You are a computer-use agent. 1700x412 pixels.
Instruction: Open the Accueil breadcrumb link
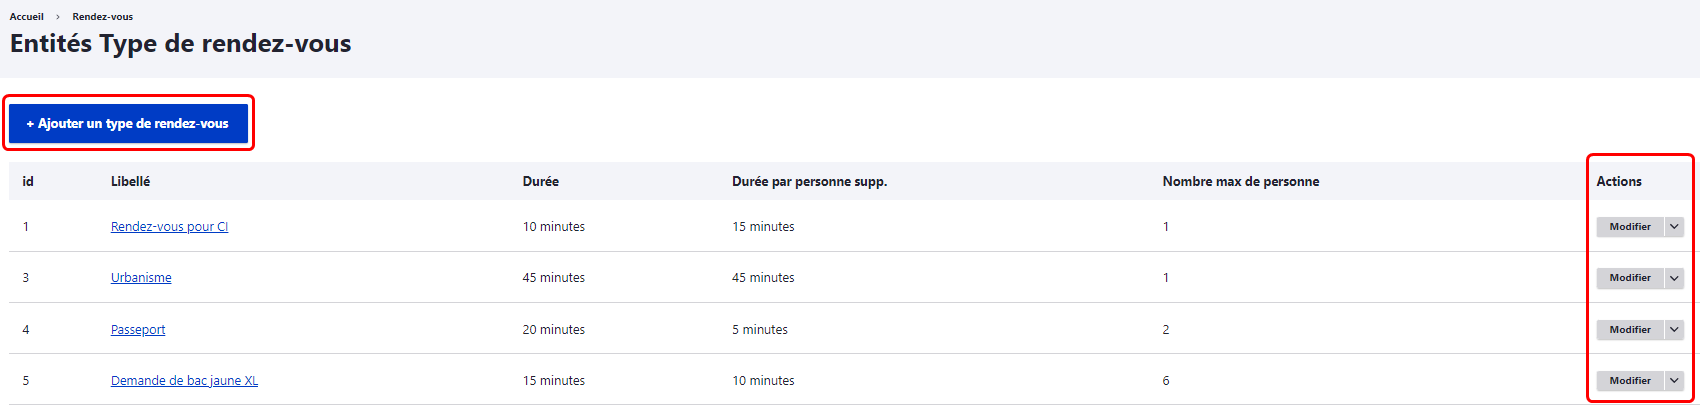[x=27, y=17]
